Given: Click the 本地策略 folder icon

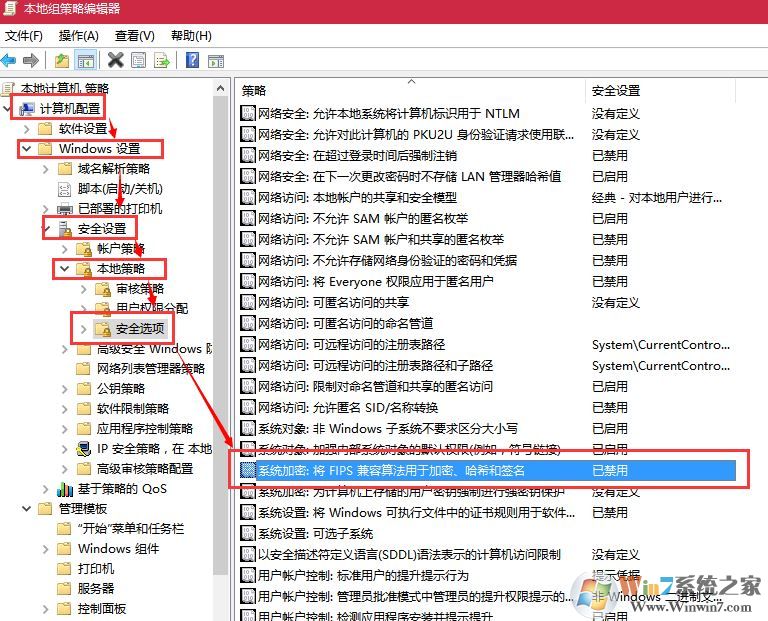Looking at the screenshot, I should tap(84, 269).
